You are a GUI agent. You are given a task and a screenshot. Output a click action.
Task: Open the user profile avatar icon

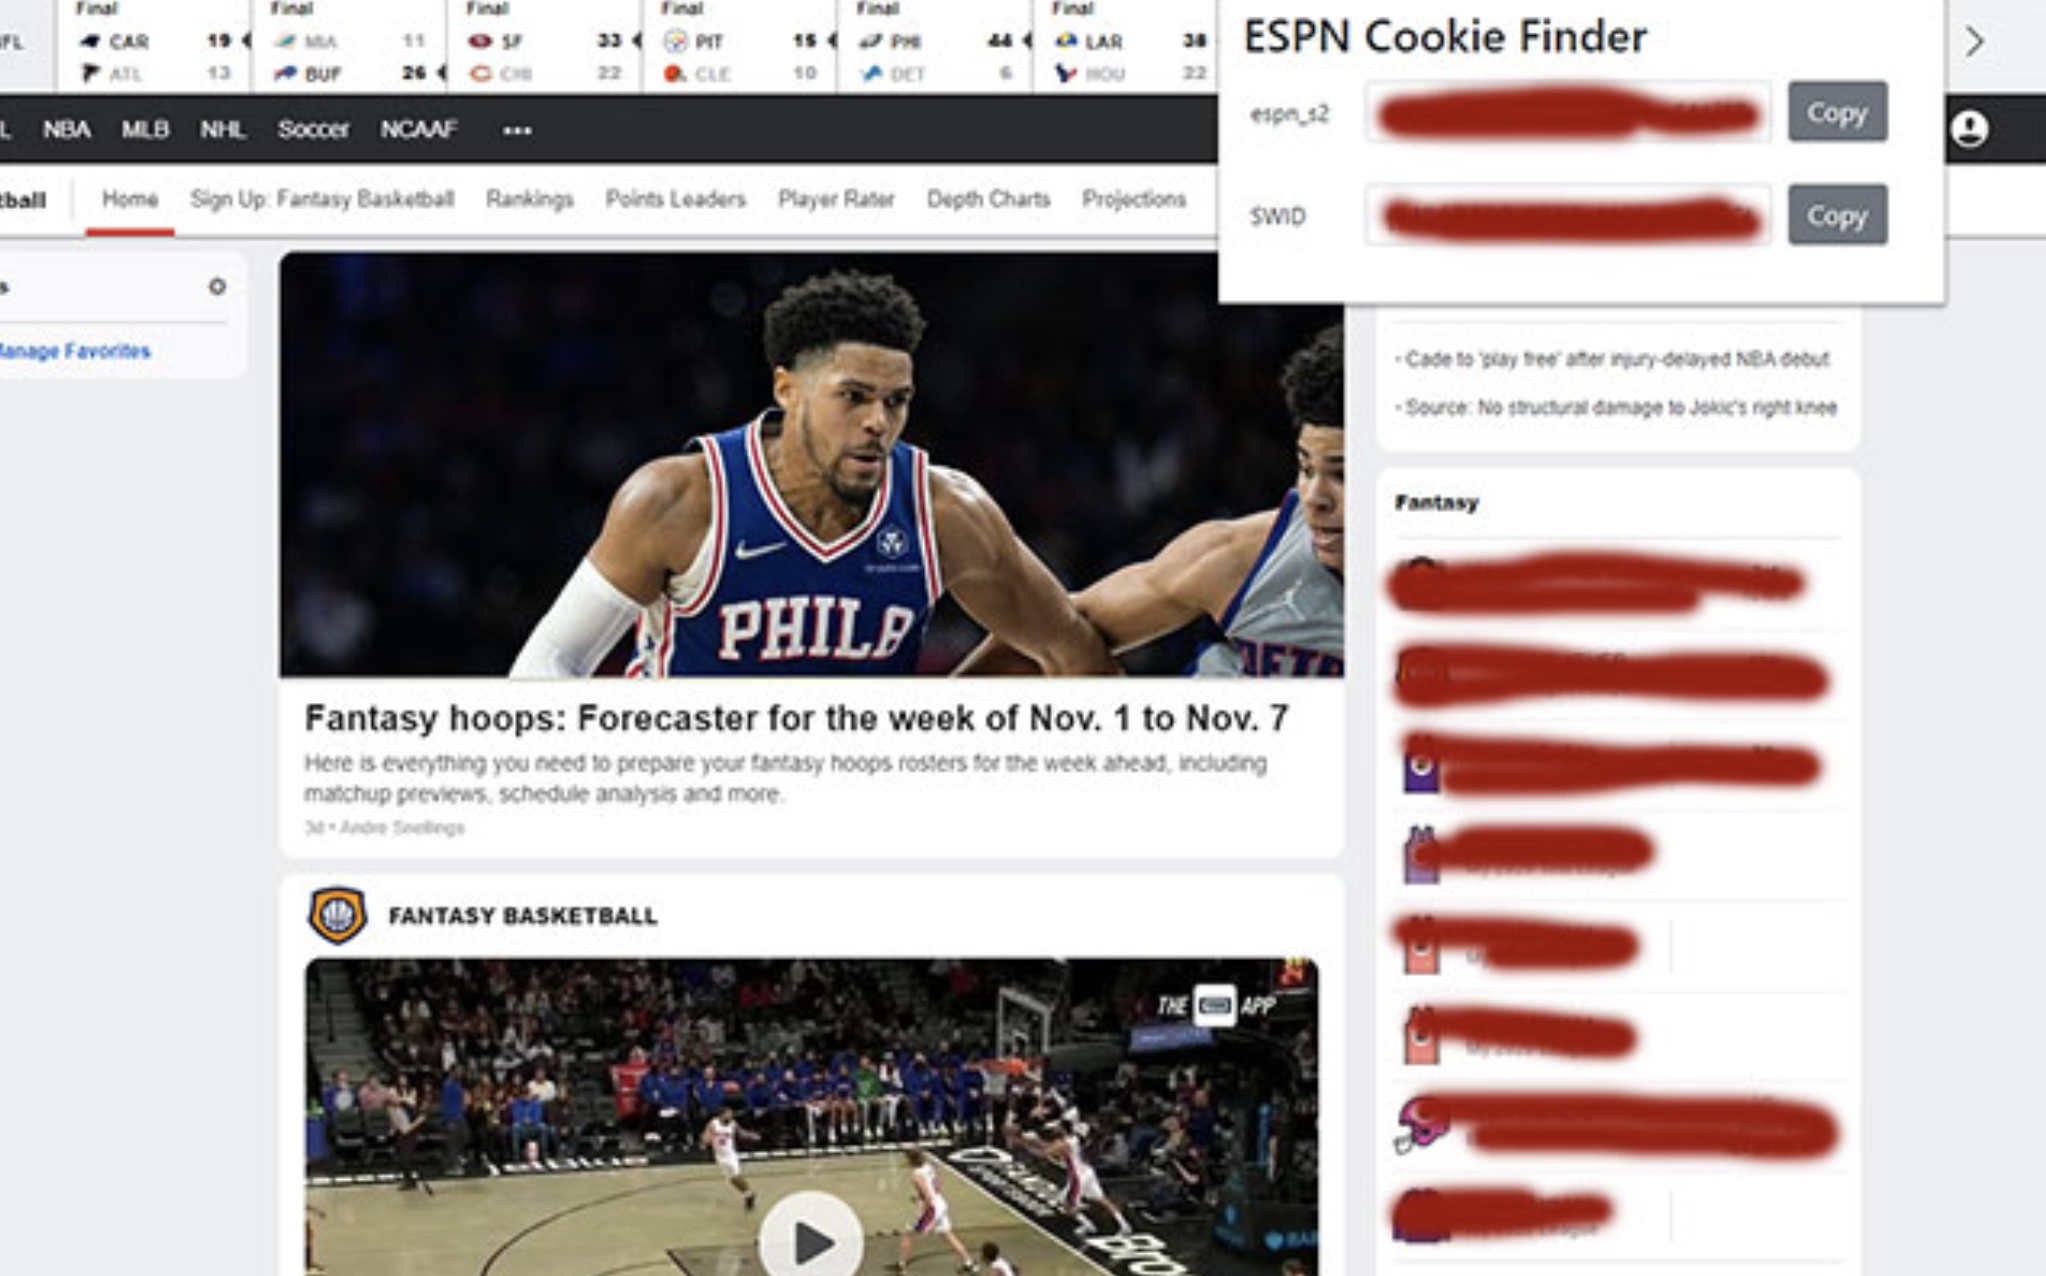coord(1969,129)
